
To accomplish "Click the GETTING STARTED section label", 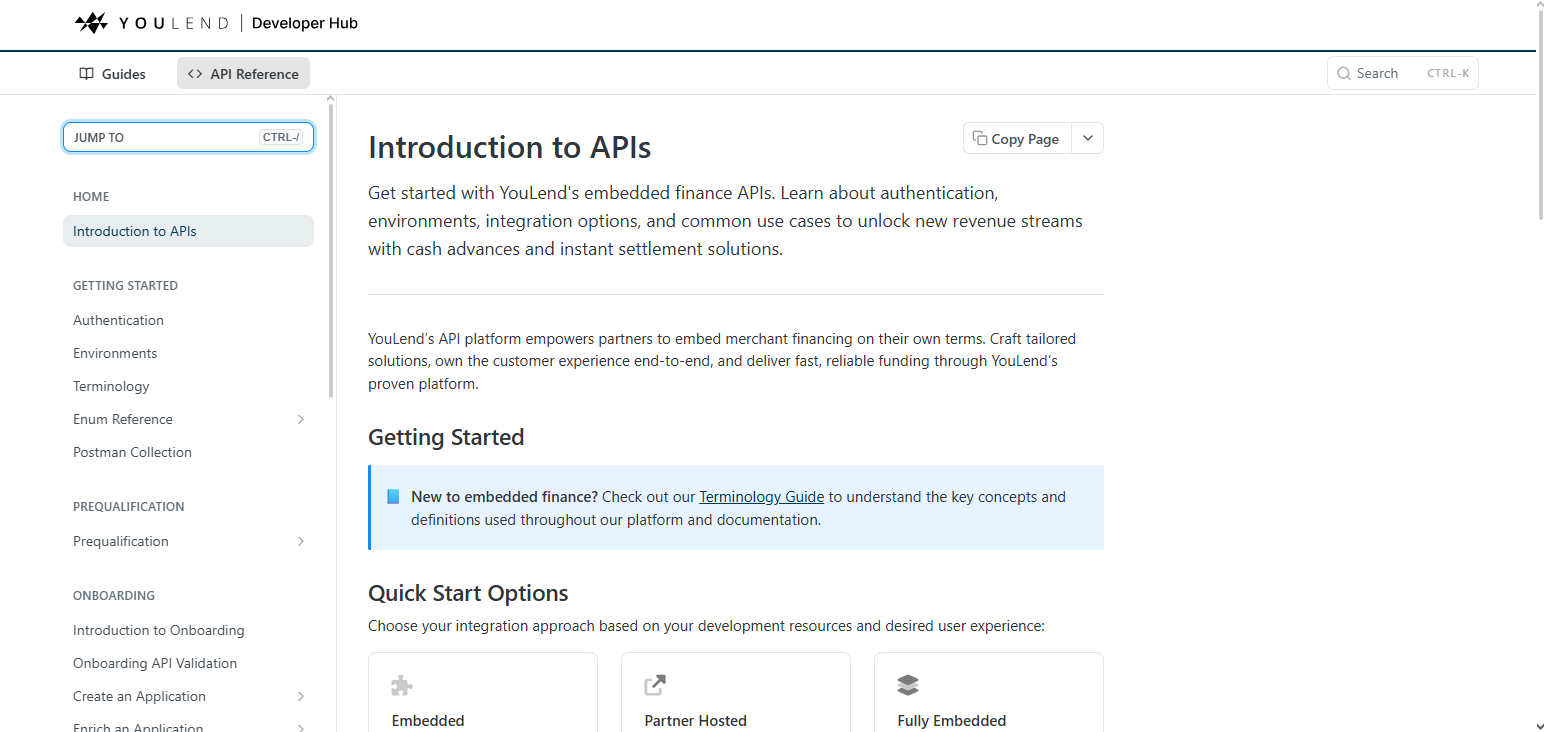I will pyautogui.click(x=125, y=286).
